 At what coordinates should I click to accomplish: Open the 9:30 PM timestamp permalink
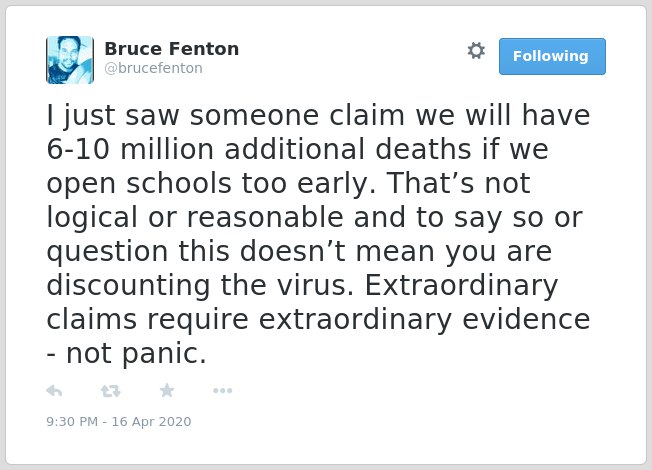(72, 421)
